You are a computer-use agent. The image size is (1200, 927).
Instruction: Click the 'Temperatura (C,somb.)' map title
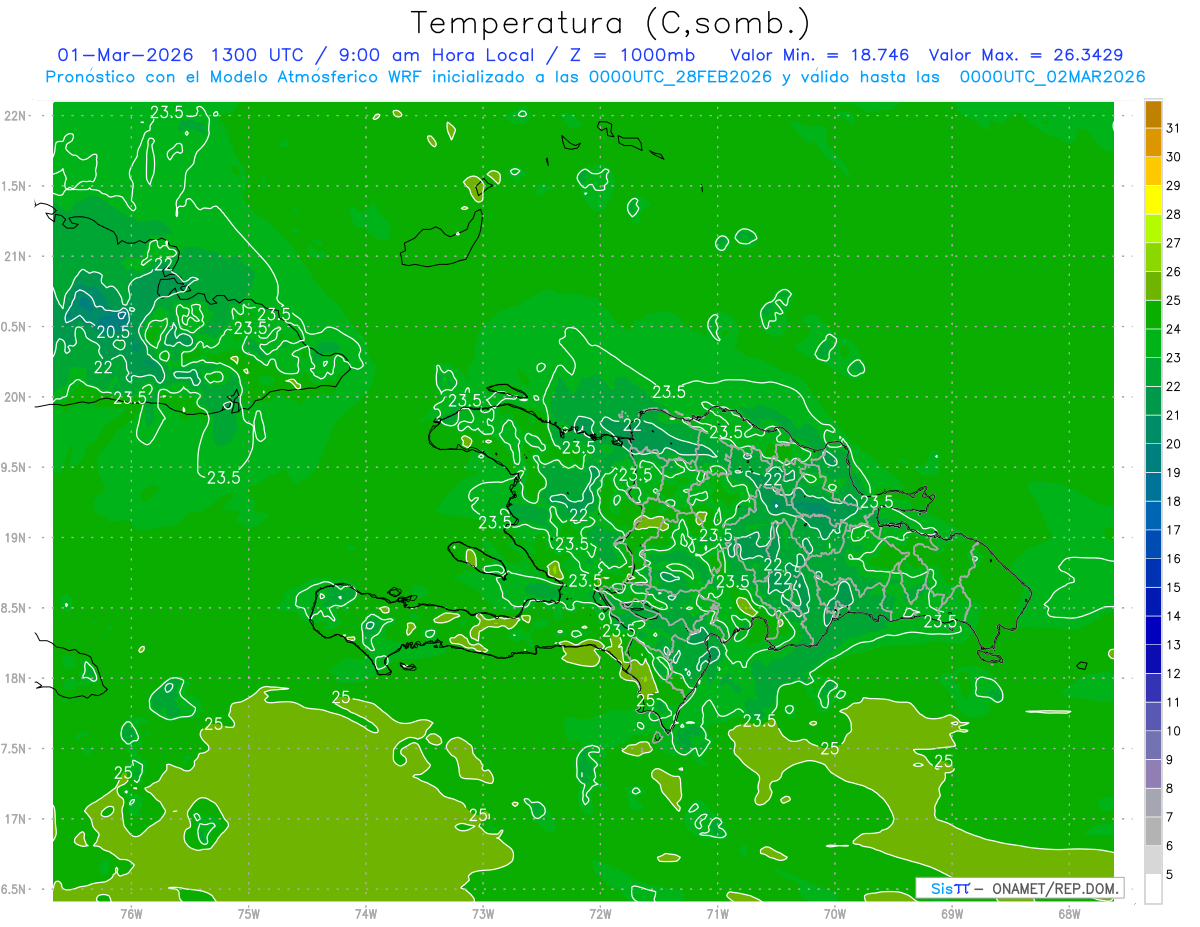coord(611,24)
